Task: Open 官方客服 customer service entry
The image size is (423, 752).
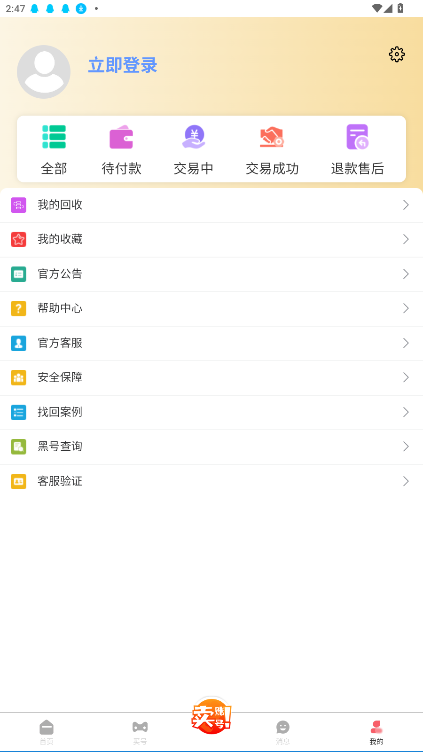Action: [x=212, y=343]
